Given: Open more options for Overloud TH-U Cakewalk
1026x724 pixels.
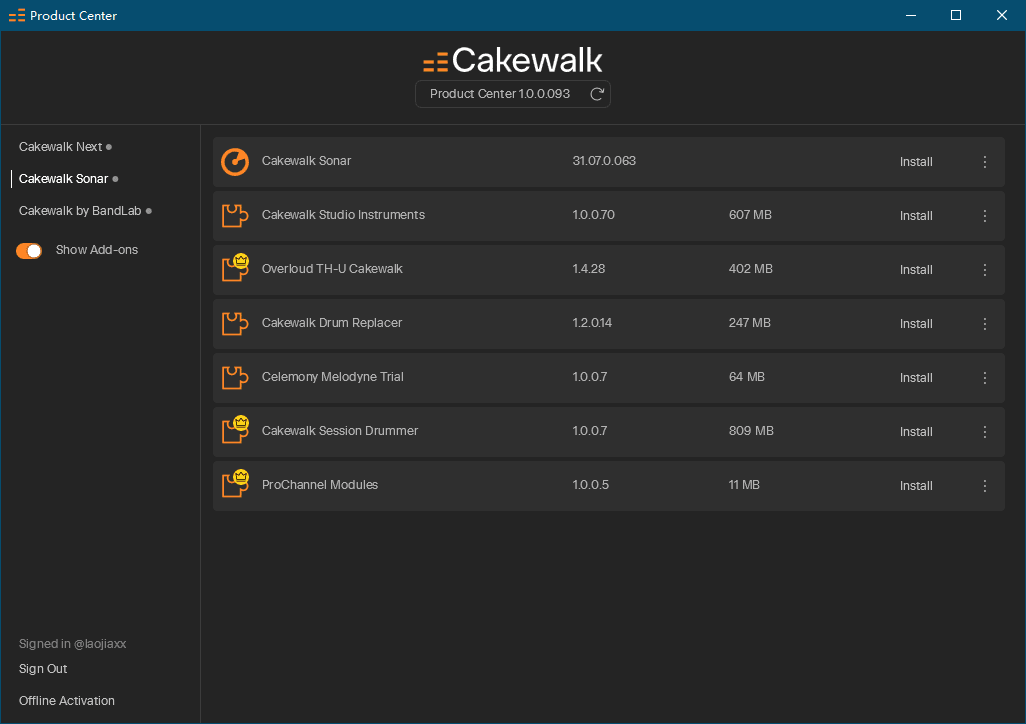Looking at the screenshot, I should coord(985,270).
